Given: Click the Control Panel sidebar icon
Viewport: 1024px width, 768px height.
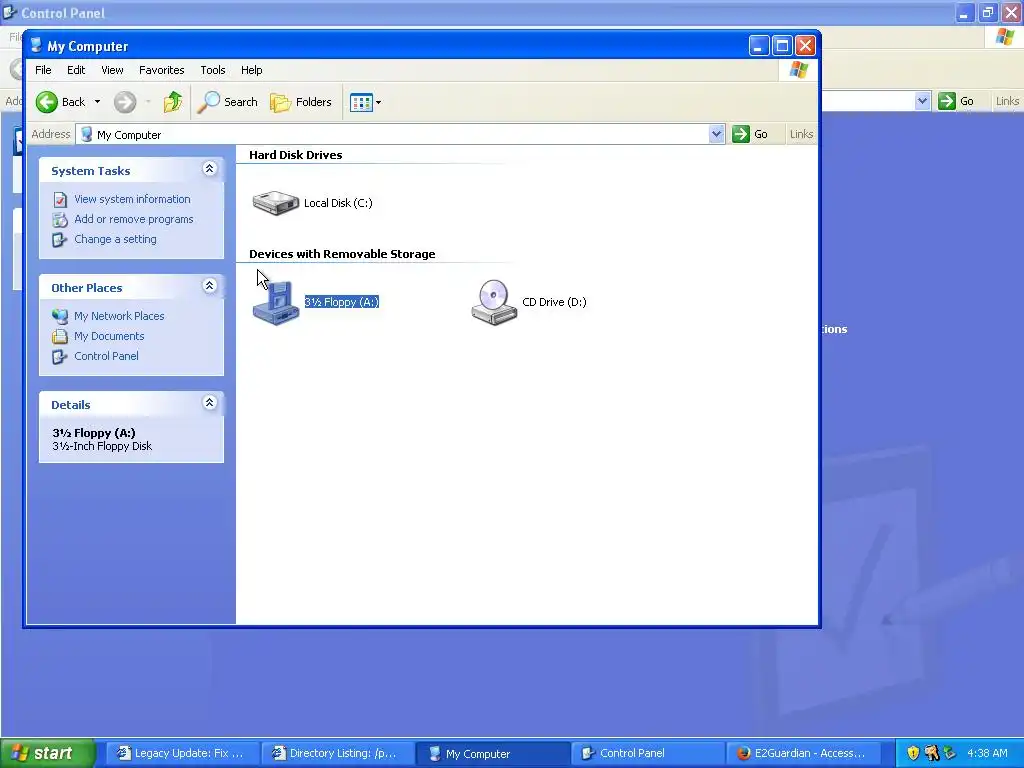Looking at the screenshot, I should (x=60, y=357).
